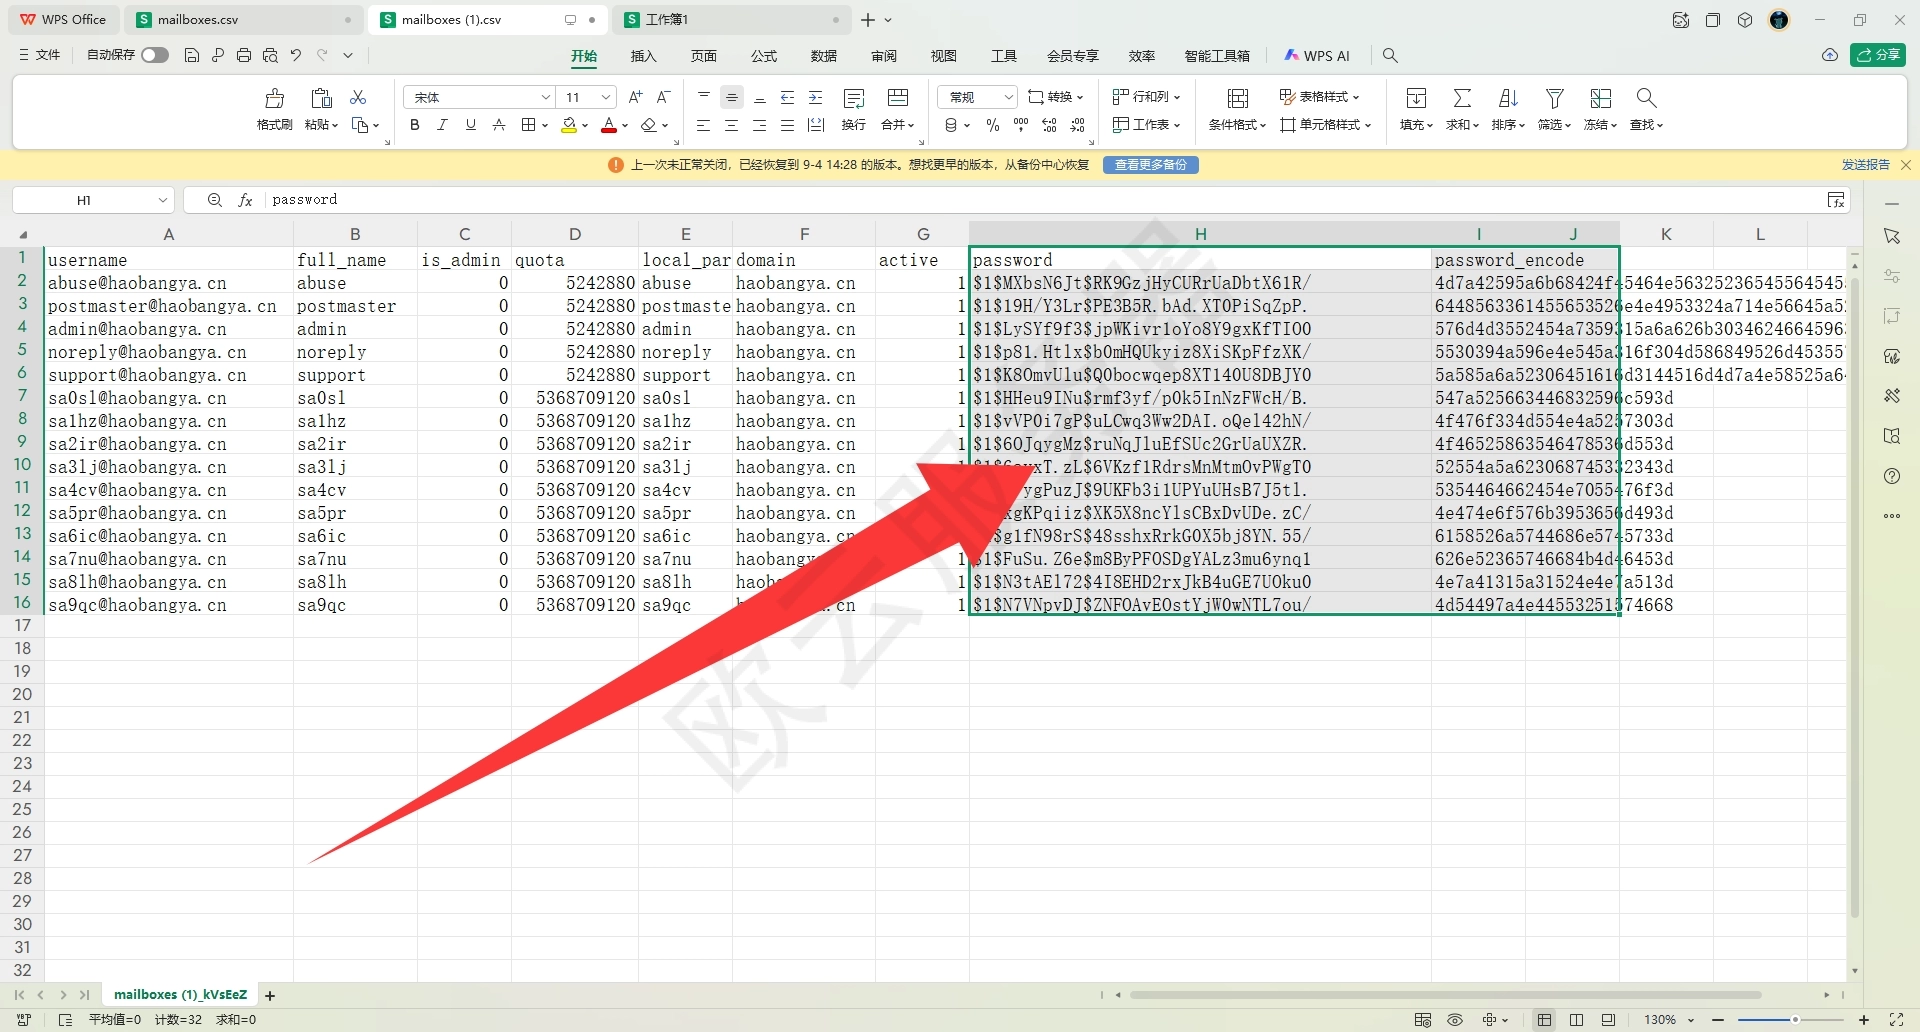Open the Data (数据) ribbon tab
Viewport: 1920px width, 1032px height.
[x=824, y=56]
